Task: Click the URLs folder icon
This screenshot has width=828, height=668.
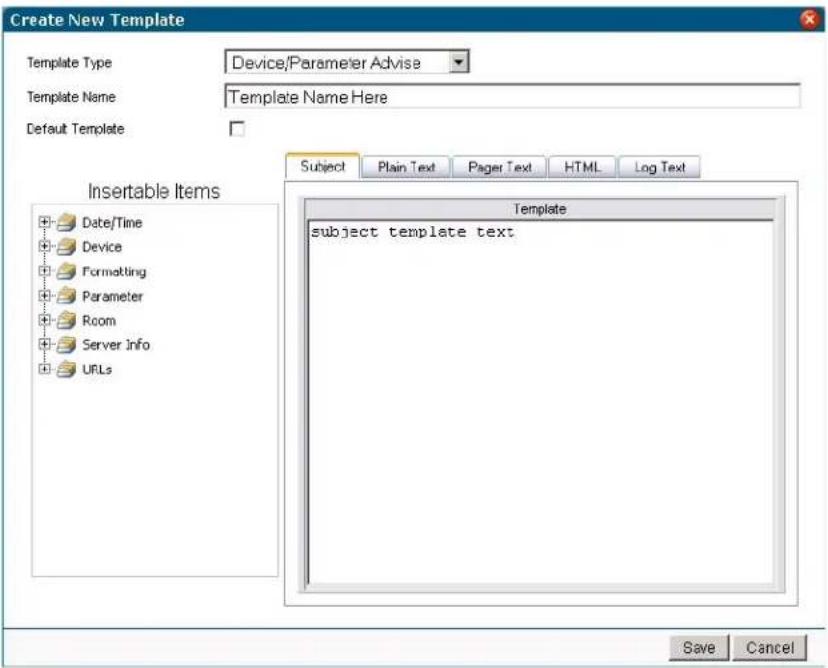Action: point(67,369)
